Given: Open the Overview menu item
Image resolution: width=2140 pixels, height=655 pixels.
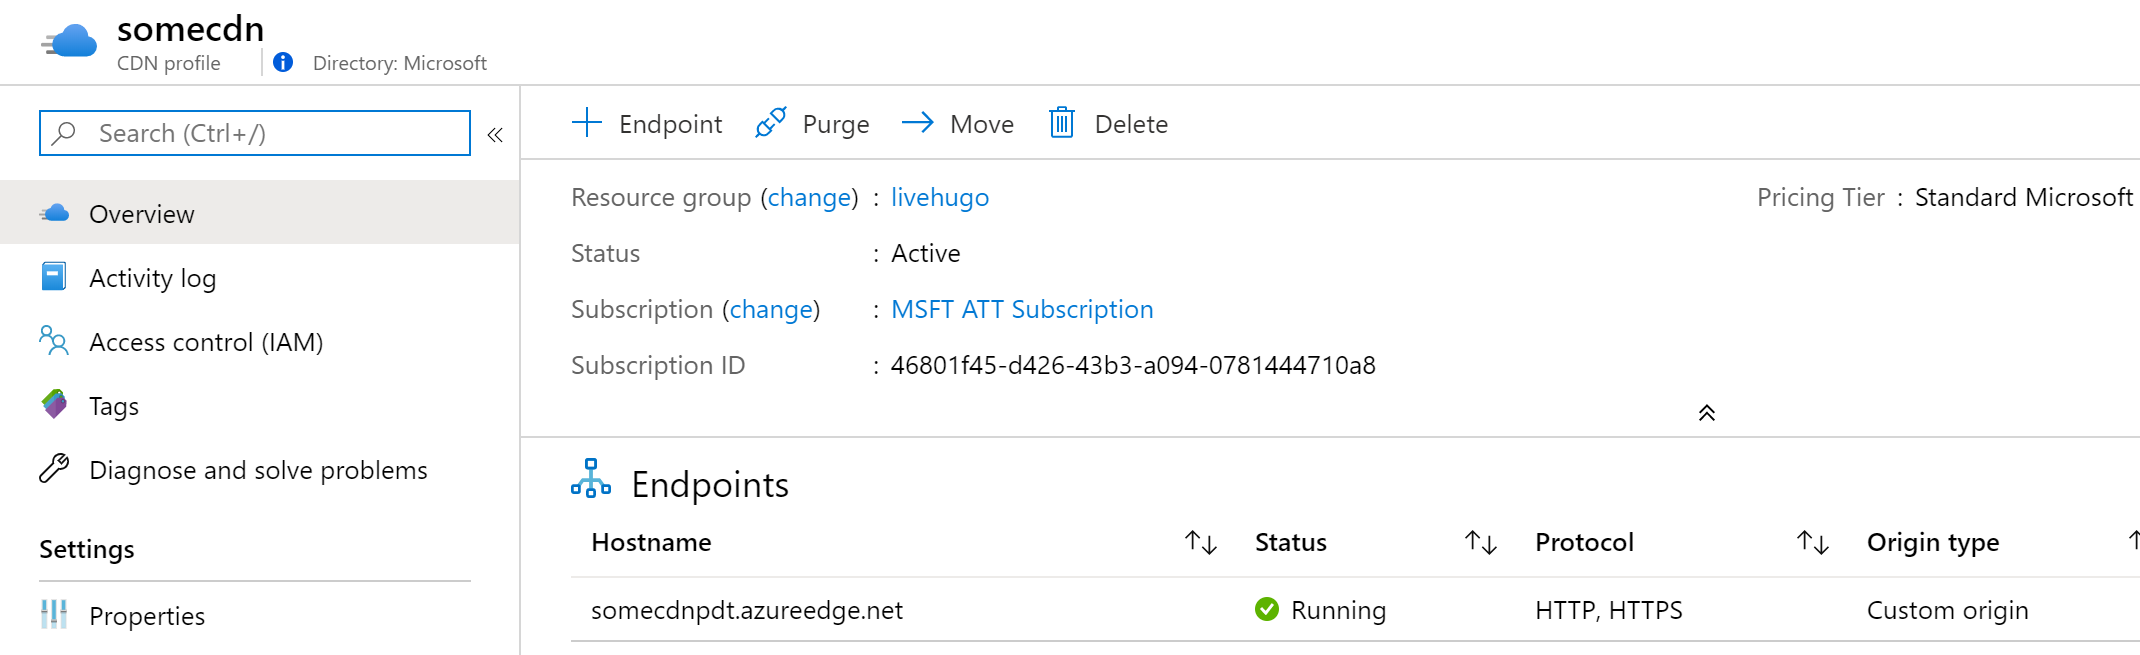Looking at the screenshot, I should [x=141, y=214].
